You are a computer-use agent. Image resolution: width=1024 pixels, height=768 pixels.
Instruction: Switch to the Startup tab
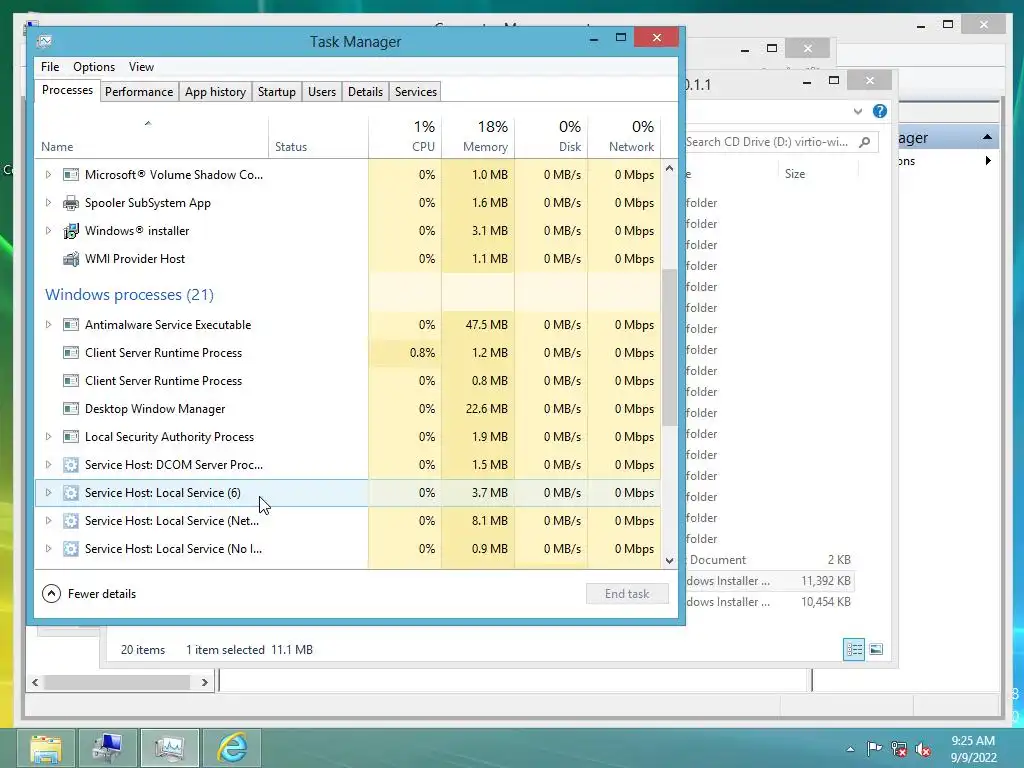[276, 91]
